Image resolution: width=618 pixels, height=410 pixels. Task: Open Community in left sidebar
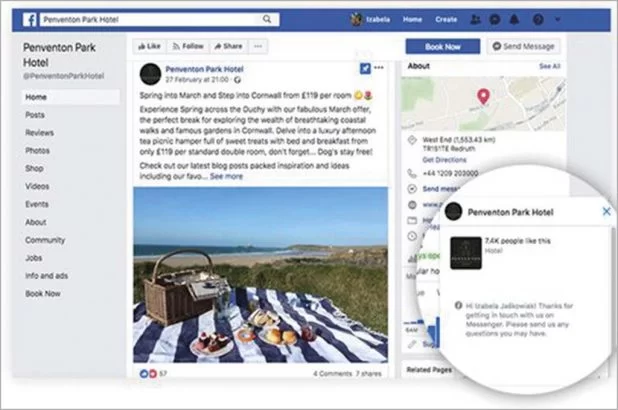tap(45, 240)
